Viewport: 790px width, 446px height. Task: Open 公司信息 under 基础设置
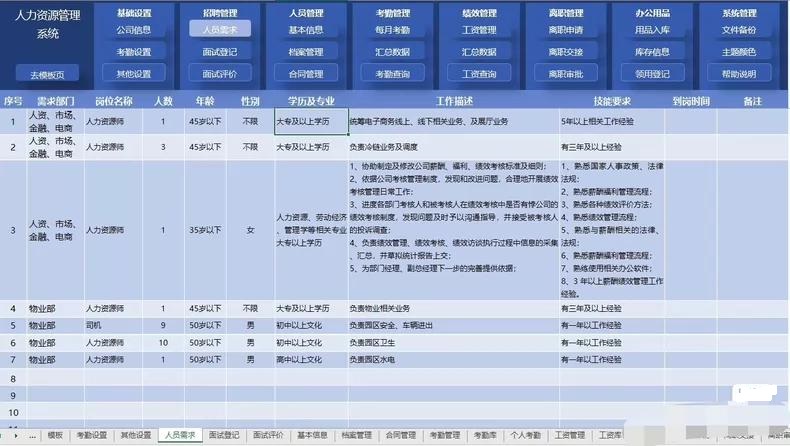click(x=134, y=30)
